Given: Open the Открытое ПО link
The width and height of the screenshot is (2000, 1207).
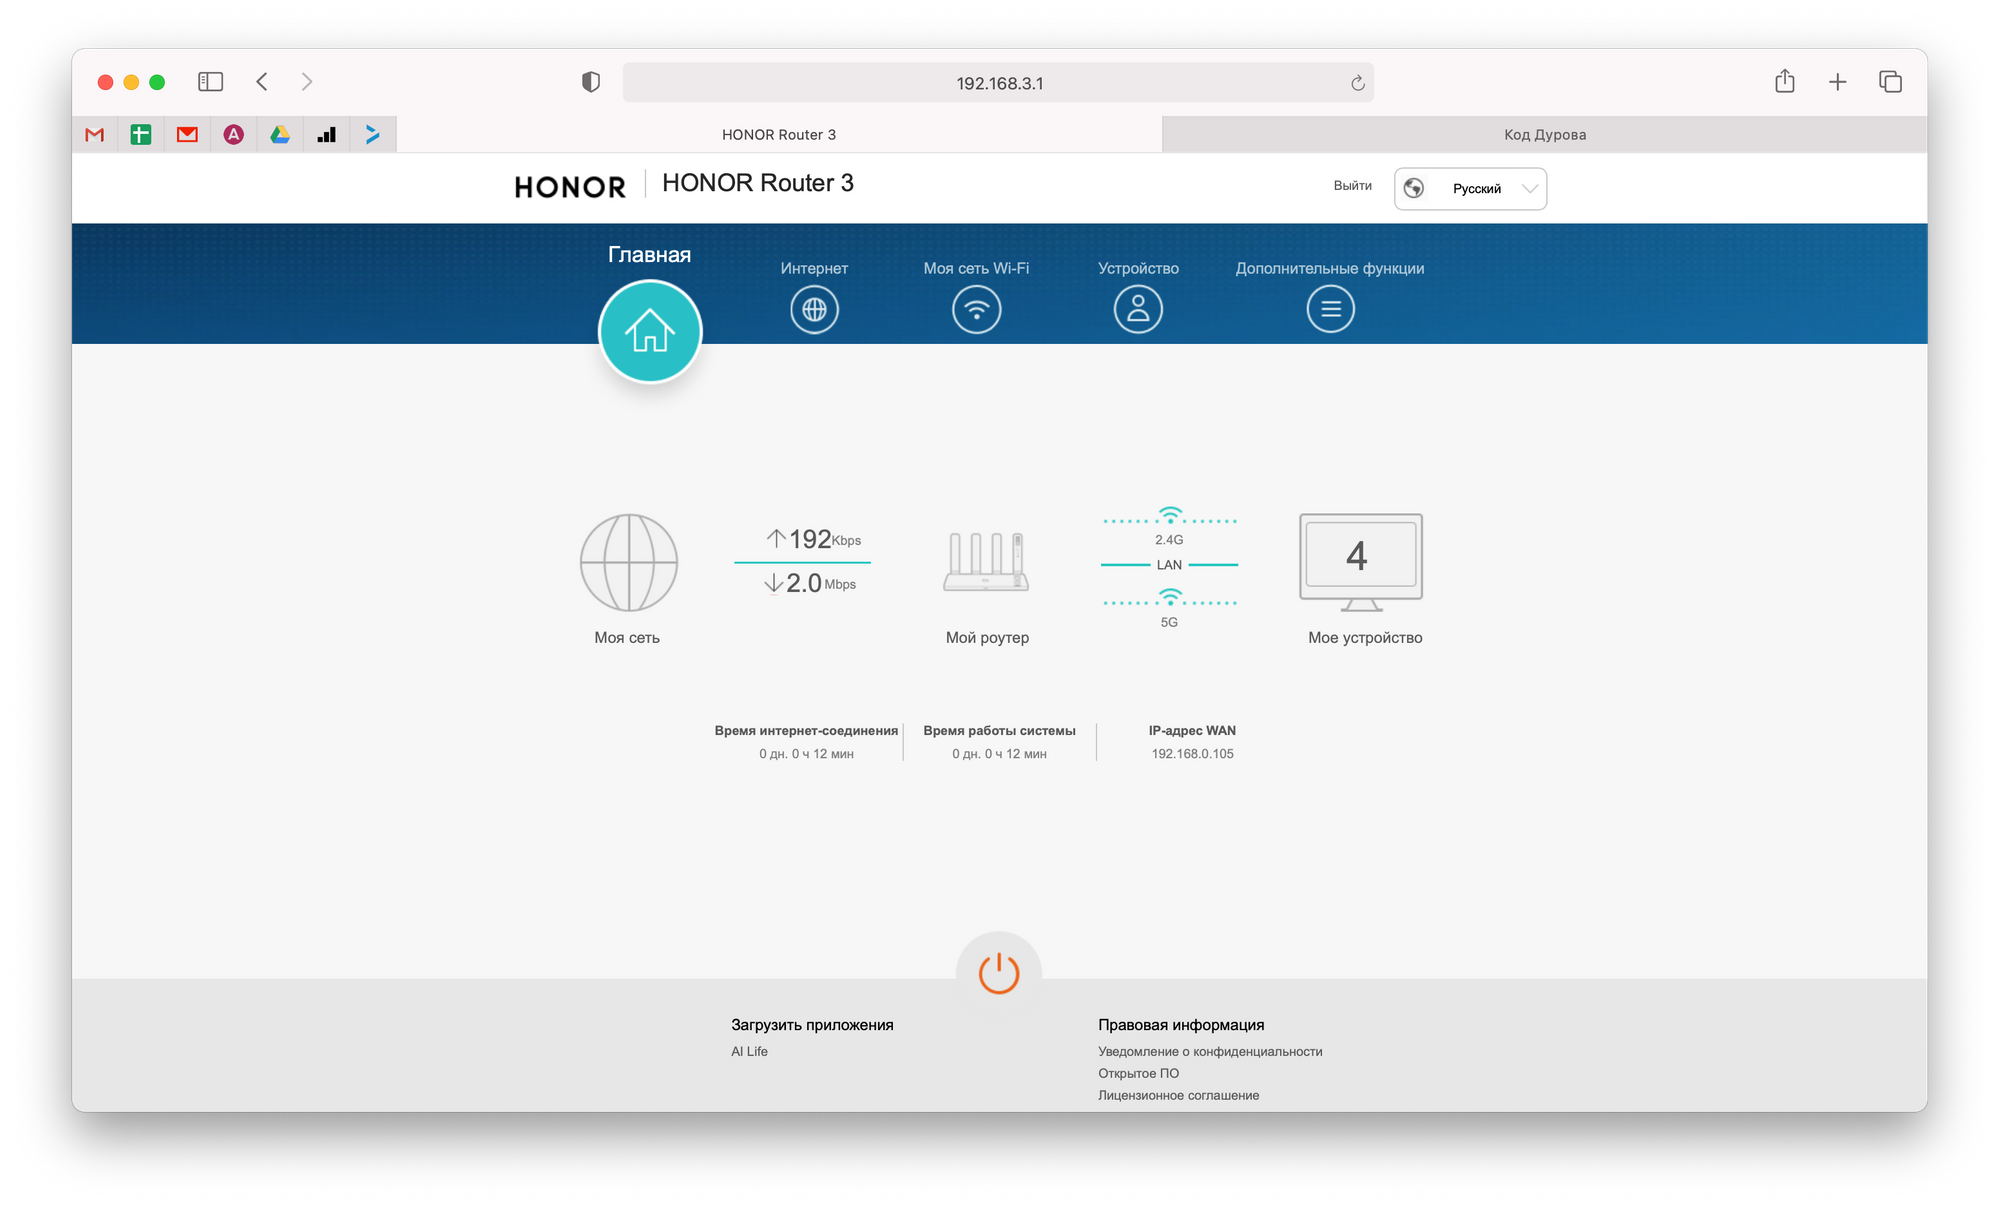Looking at the screenshot, I should point(1138,1073).
